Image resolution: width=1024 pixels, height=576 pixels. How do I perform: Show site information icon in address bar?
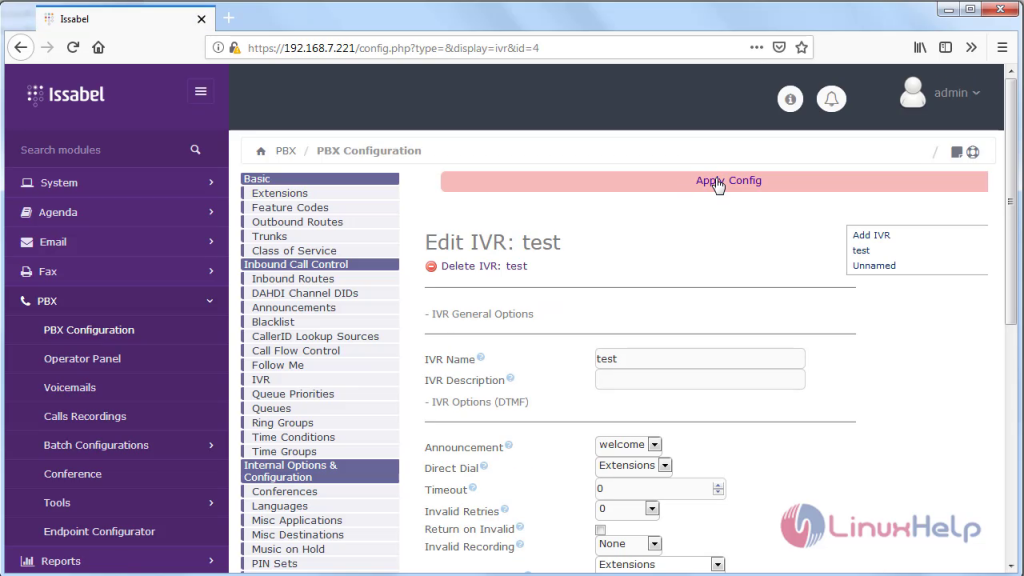coord(218,48)
